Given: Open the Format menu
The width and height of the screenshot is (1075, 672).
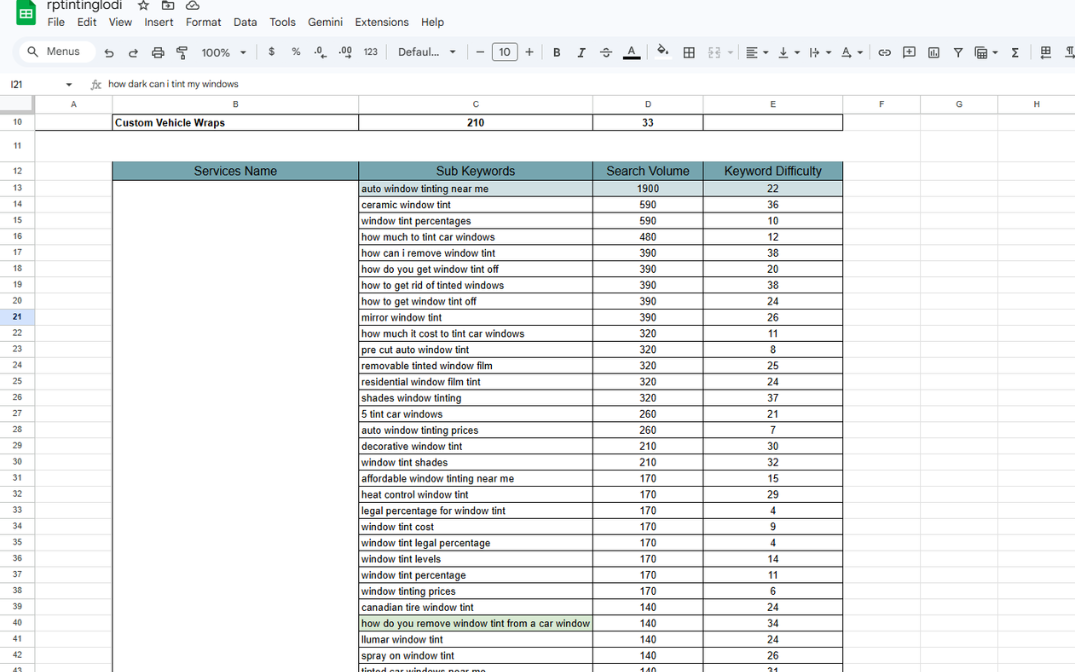Looking at the screenshot, I should [x=203, y=22].
